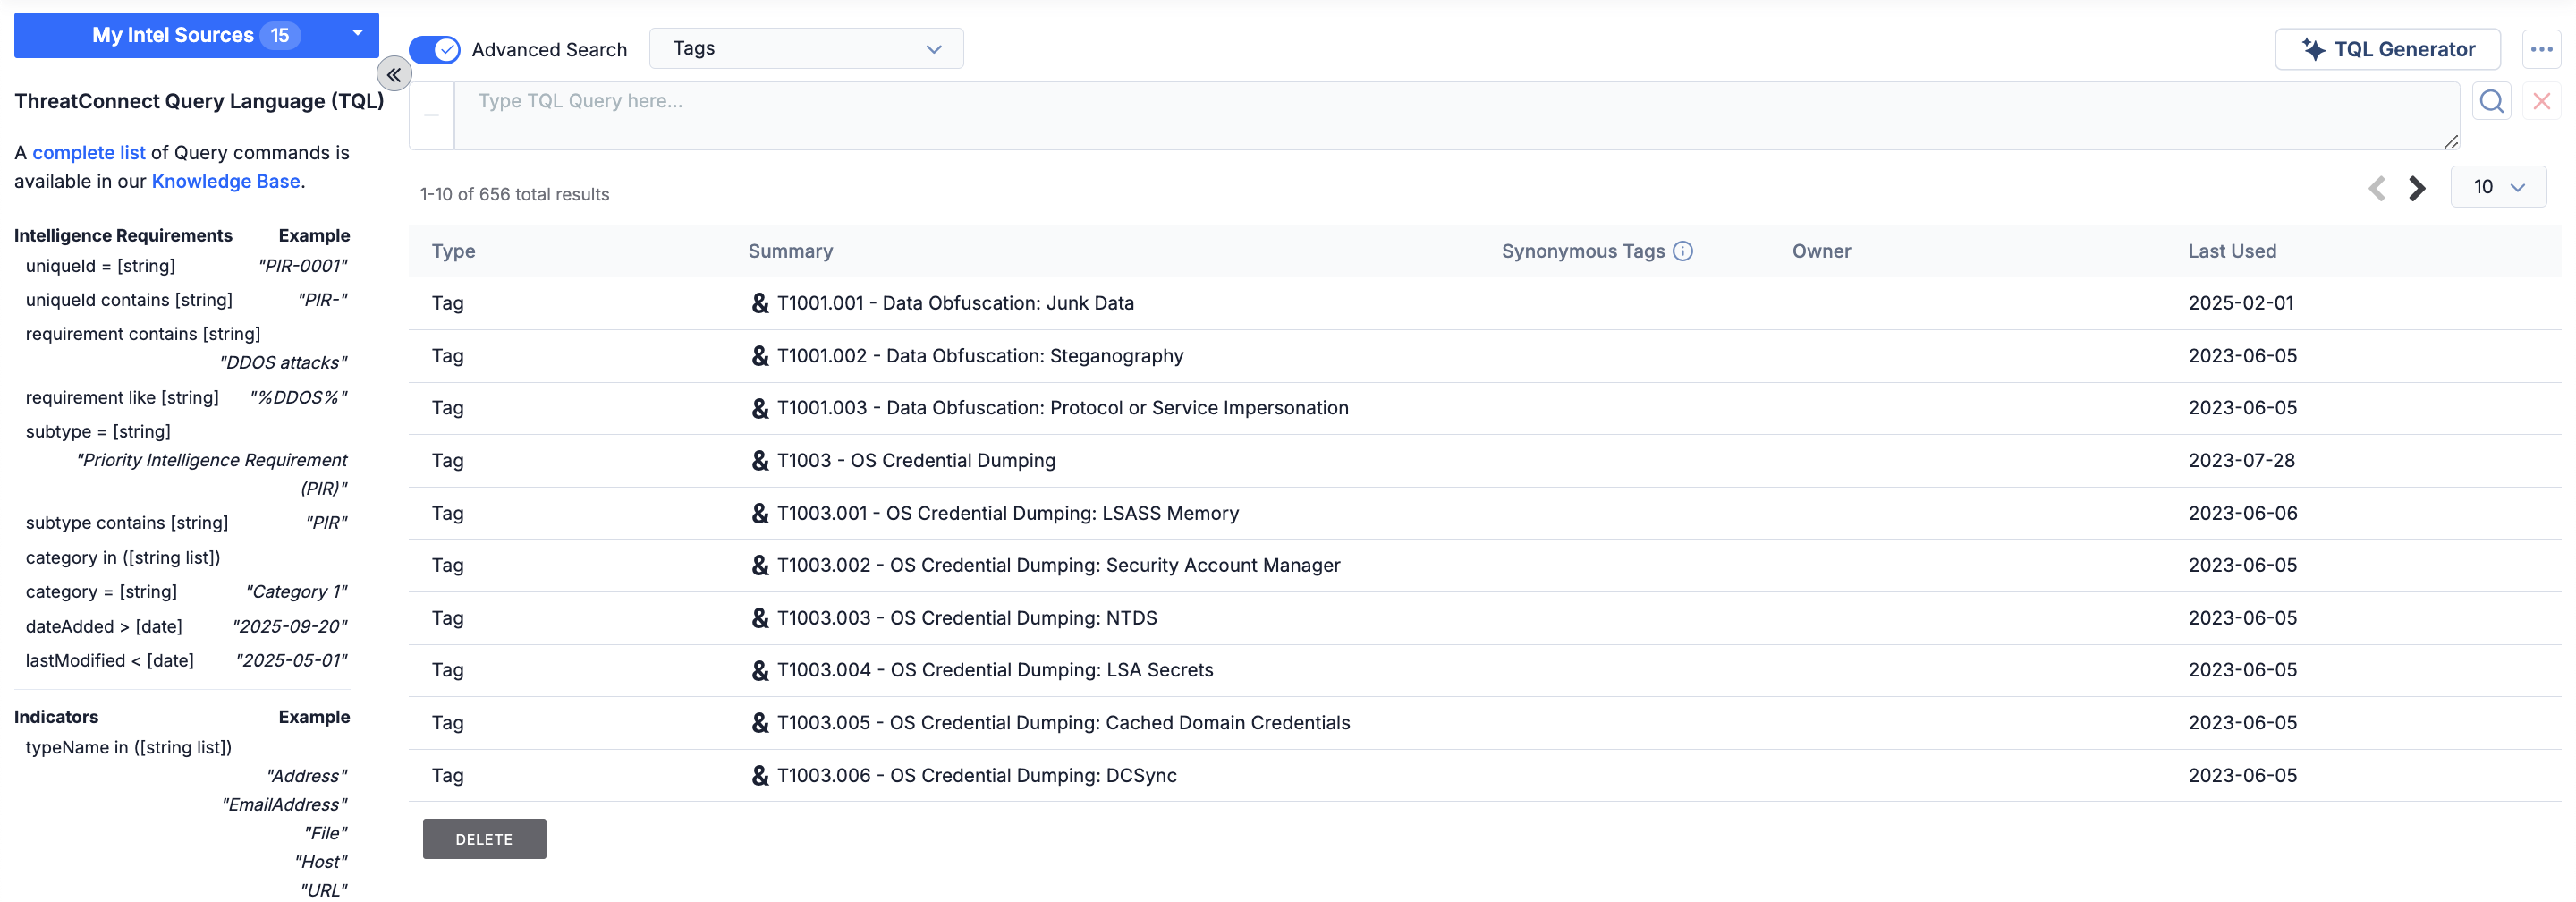Click the Intelligence Requirements heading

click(x=123, y=236)
